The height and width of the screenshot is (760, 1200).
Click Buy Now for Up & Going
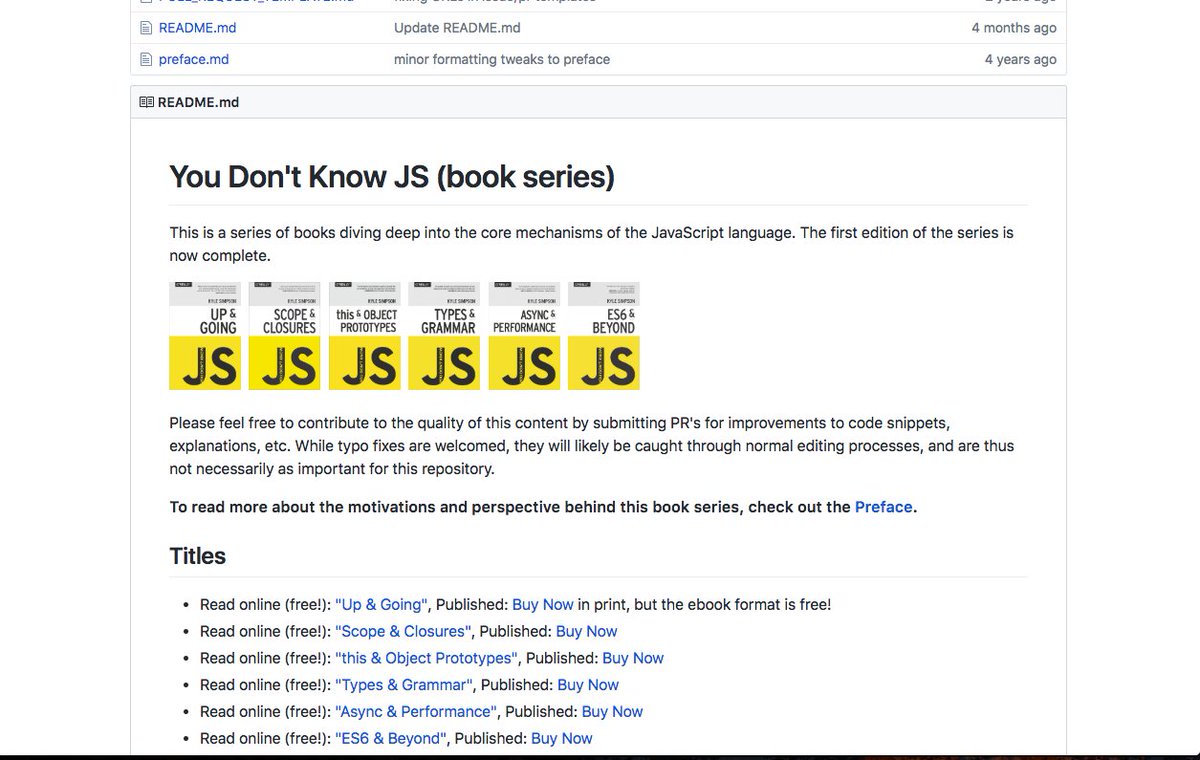point(543,604)
